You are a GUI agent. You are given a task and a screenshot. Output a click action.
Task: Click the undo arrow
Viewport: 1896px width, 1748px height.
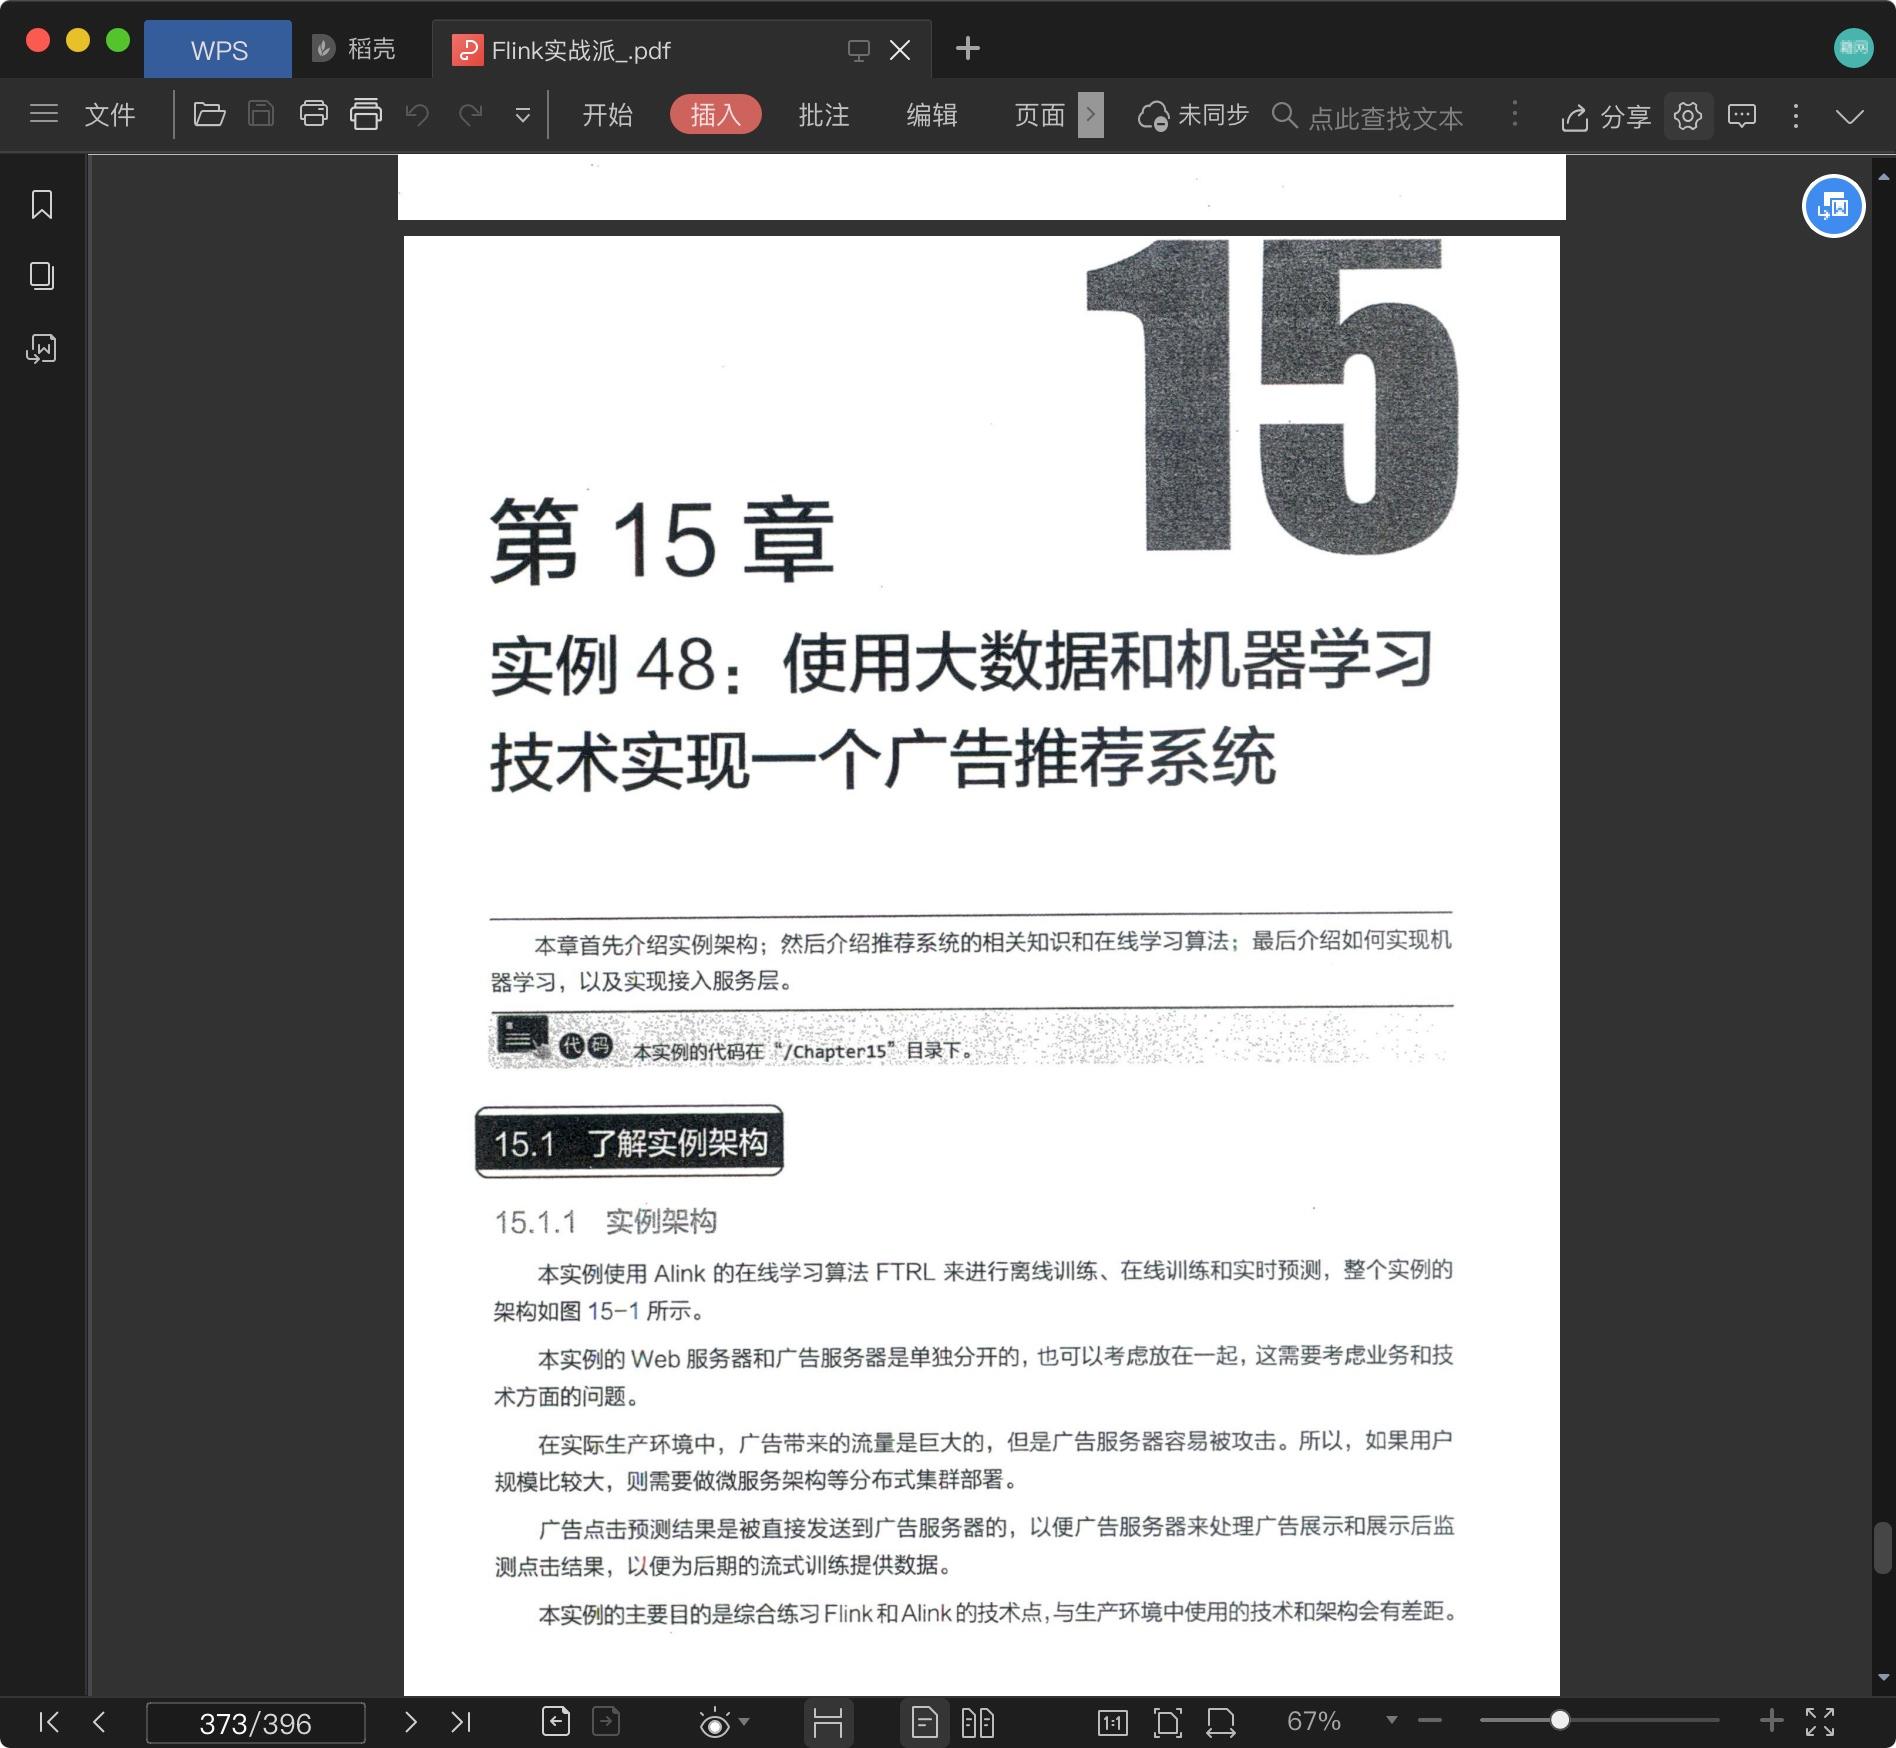[417, 115]
